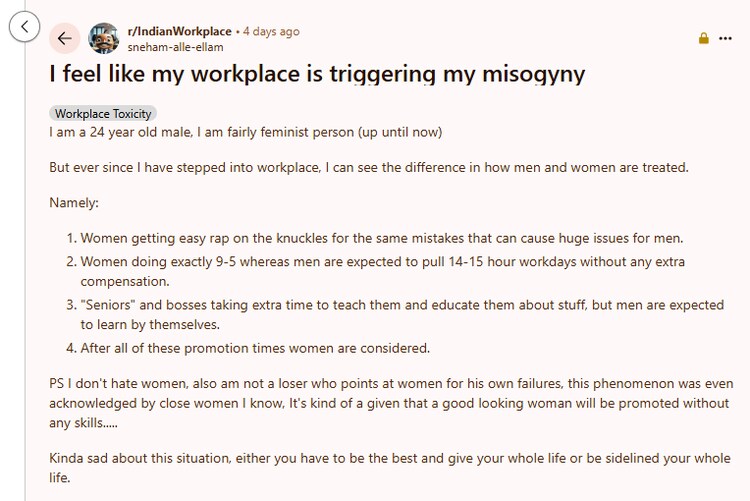Click the "Namely:" text line
The image size is (750, 501).
pyautogui.click(x=74, y=202)
